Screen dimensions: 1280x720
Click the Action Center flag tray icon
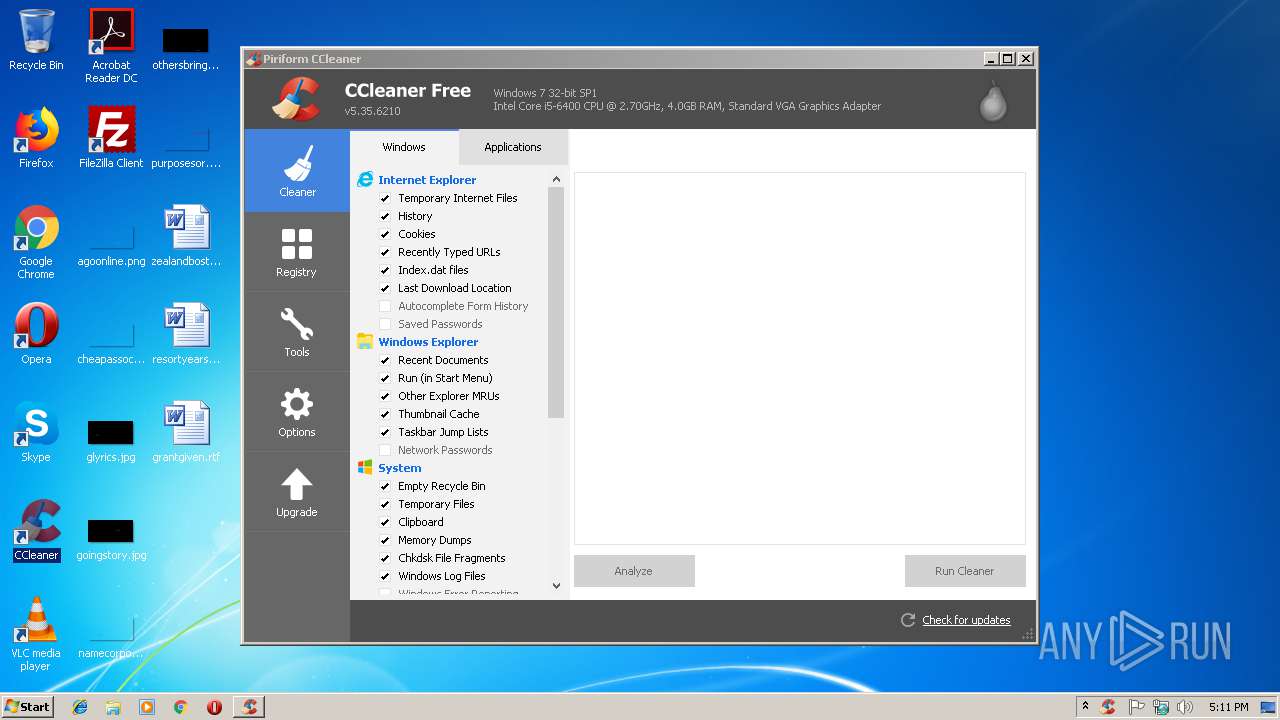click(1137, 707)
